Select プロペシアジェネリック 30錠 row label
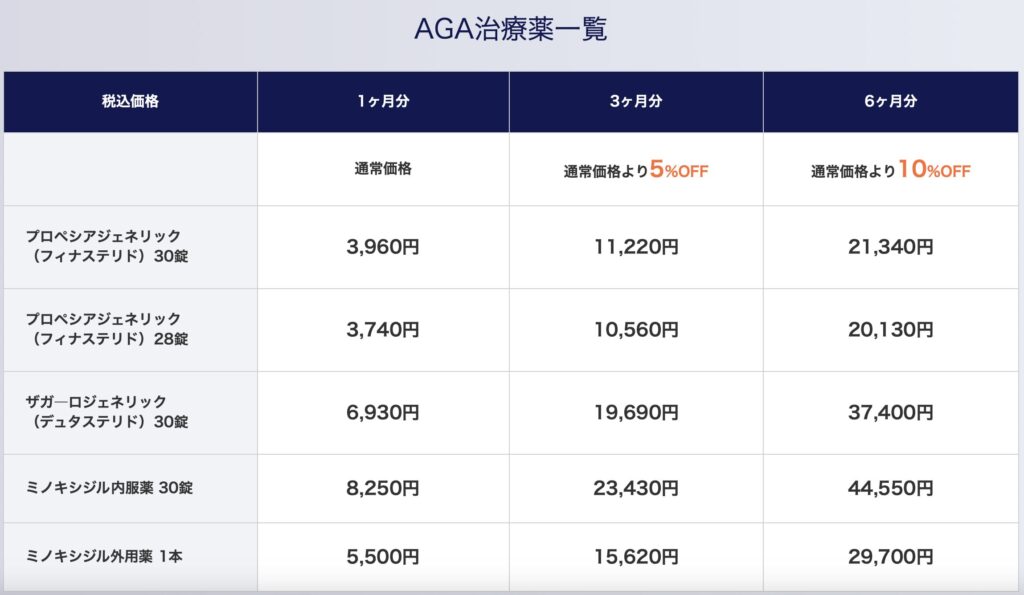The image size is (1024, 595). click(x=105, y=246)
